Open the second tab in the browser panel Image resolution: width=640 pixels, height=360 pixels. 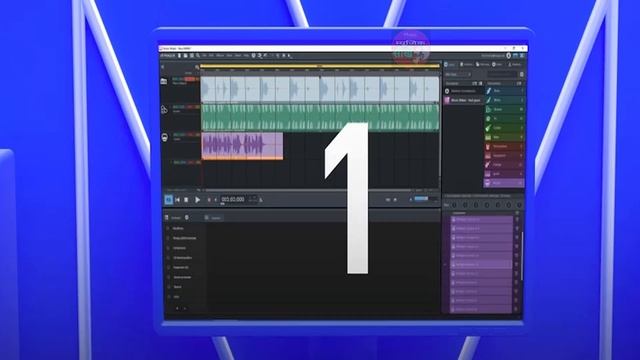[467, 64]
